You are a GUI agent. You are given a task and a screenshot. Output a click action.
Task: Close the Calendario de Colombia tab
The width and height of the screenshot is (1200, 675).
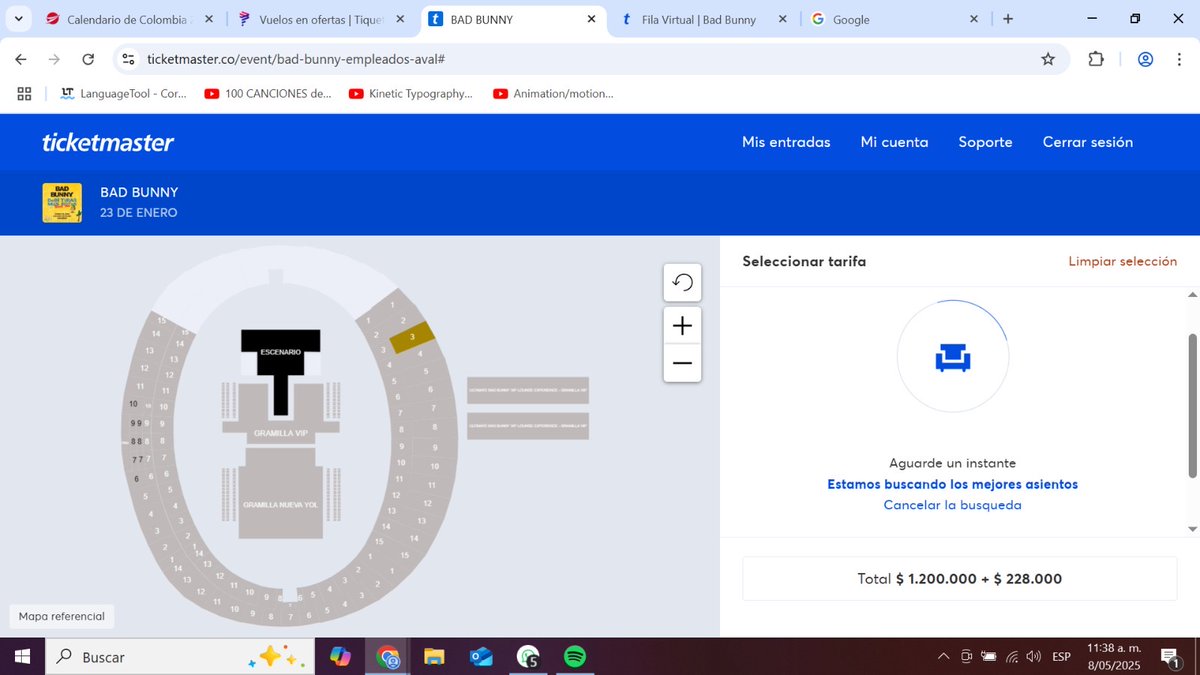207,19
